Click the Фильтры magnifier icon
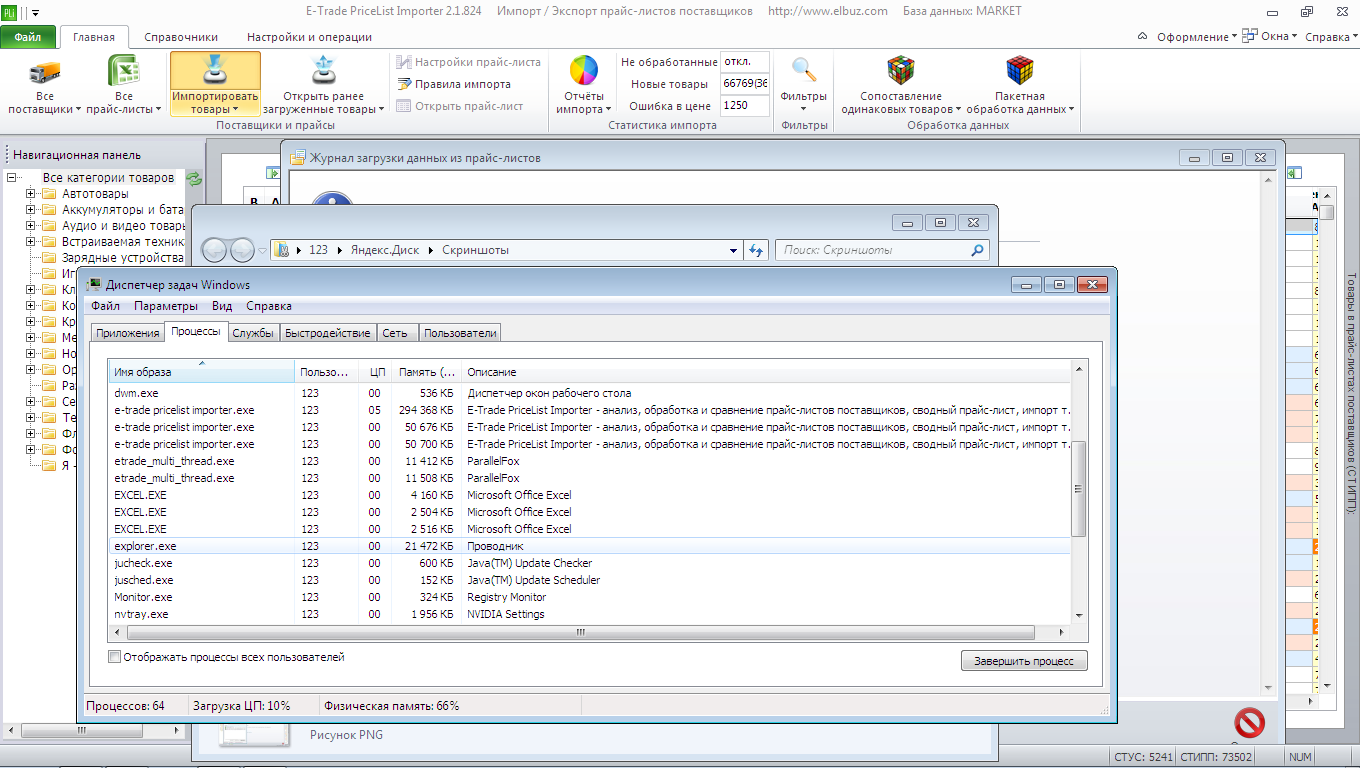Viewport: 1360px width, 768px height. (804, 69)
